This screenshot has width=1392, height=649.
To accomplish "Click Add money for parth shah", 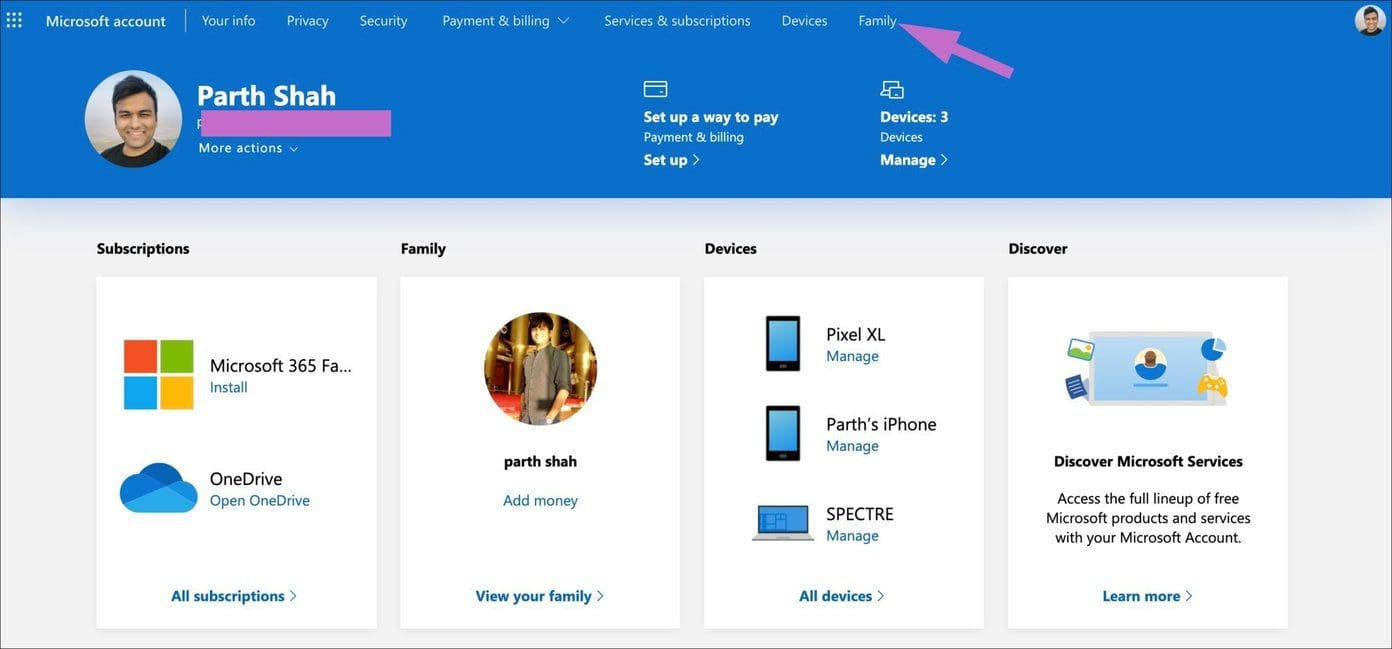I will 540,500.
